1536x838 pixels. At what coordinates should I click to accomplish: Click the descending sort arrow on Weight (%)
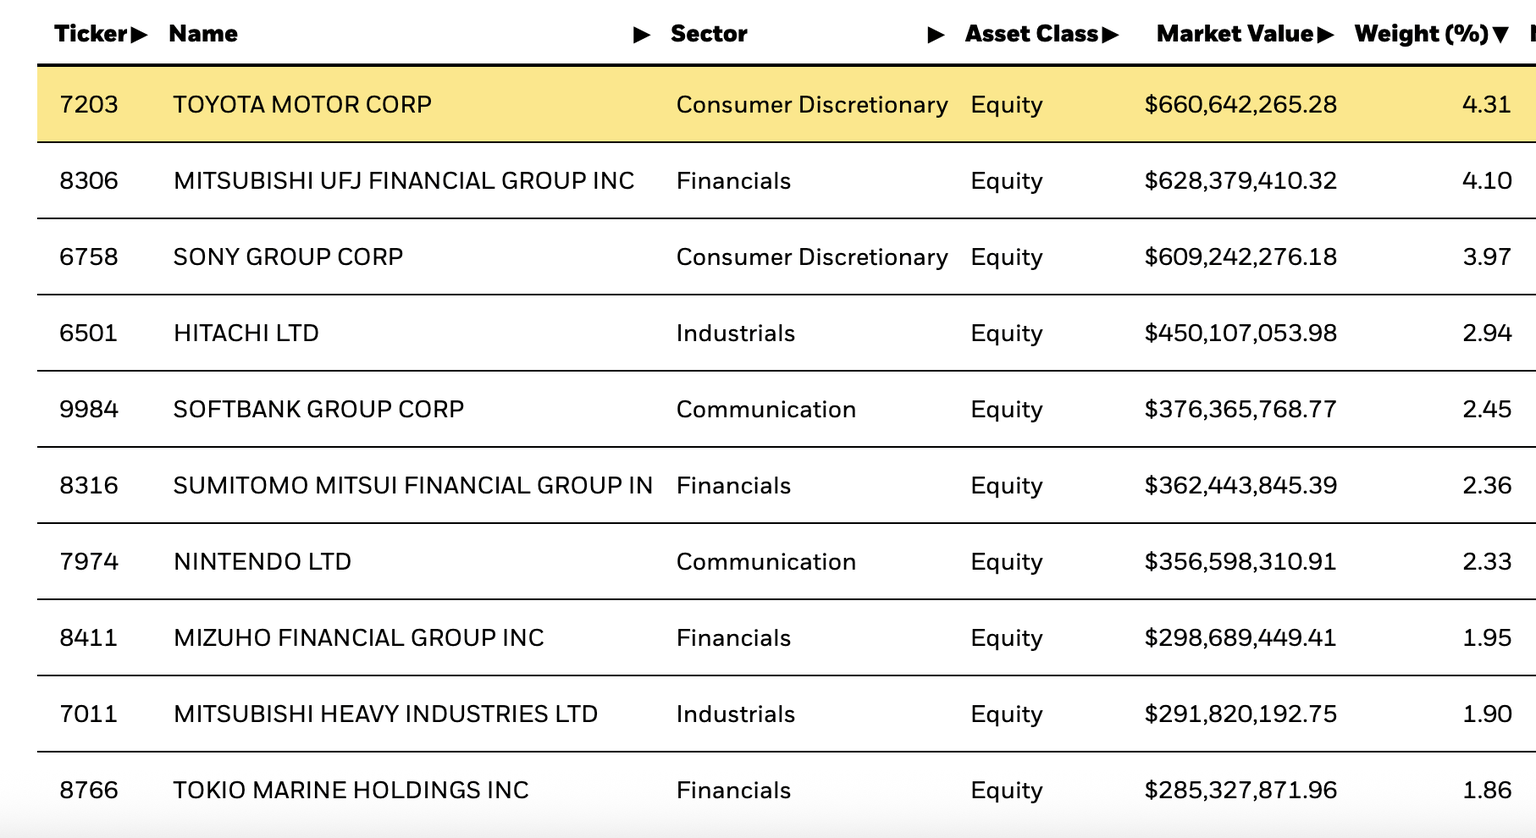(1500, 33)
